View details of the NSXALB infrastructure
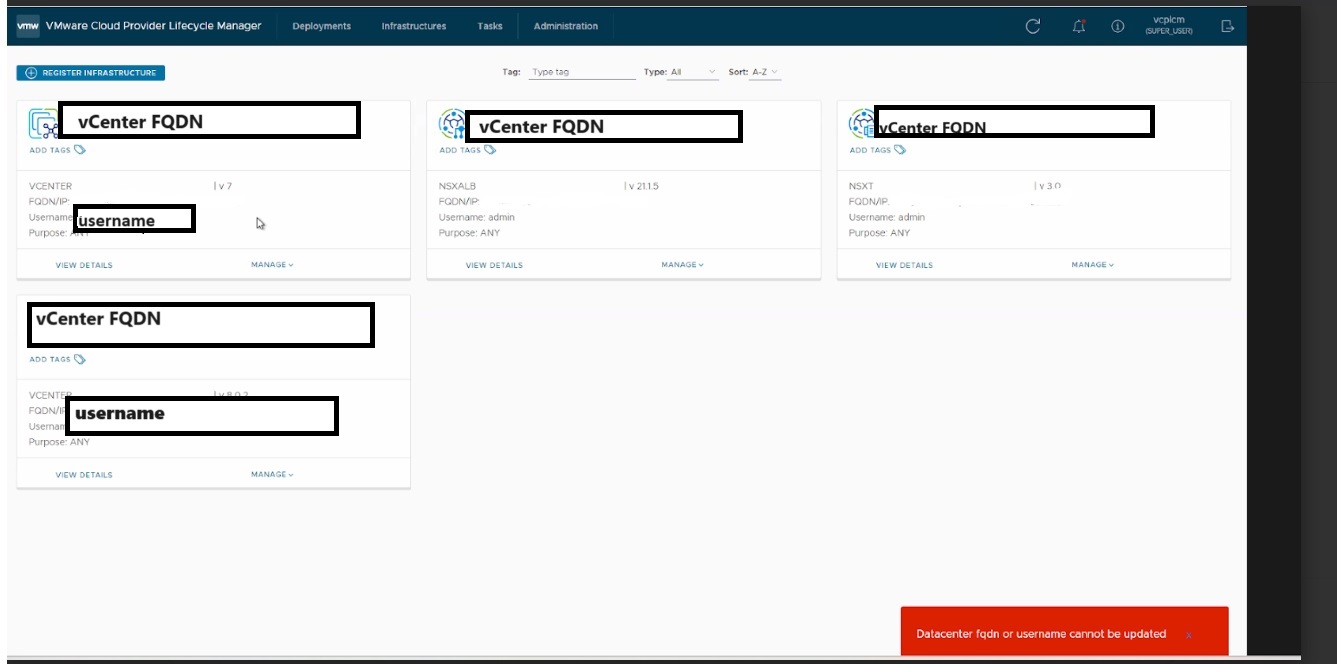Viewport: 1337px width, 664px height. (494, 265)
